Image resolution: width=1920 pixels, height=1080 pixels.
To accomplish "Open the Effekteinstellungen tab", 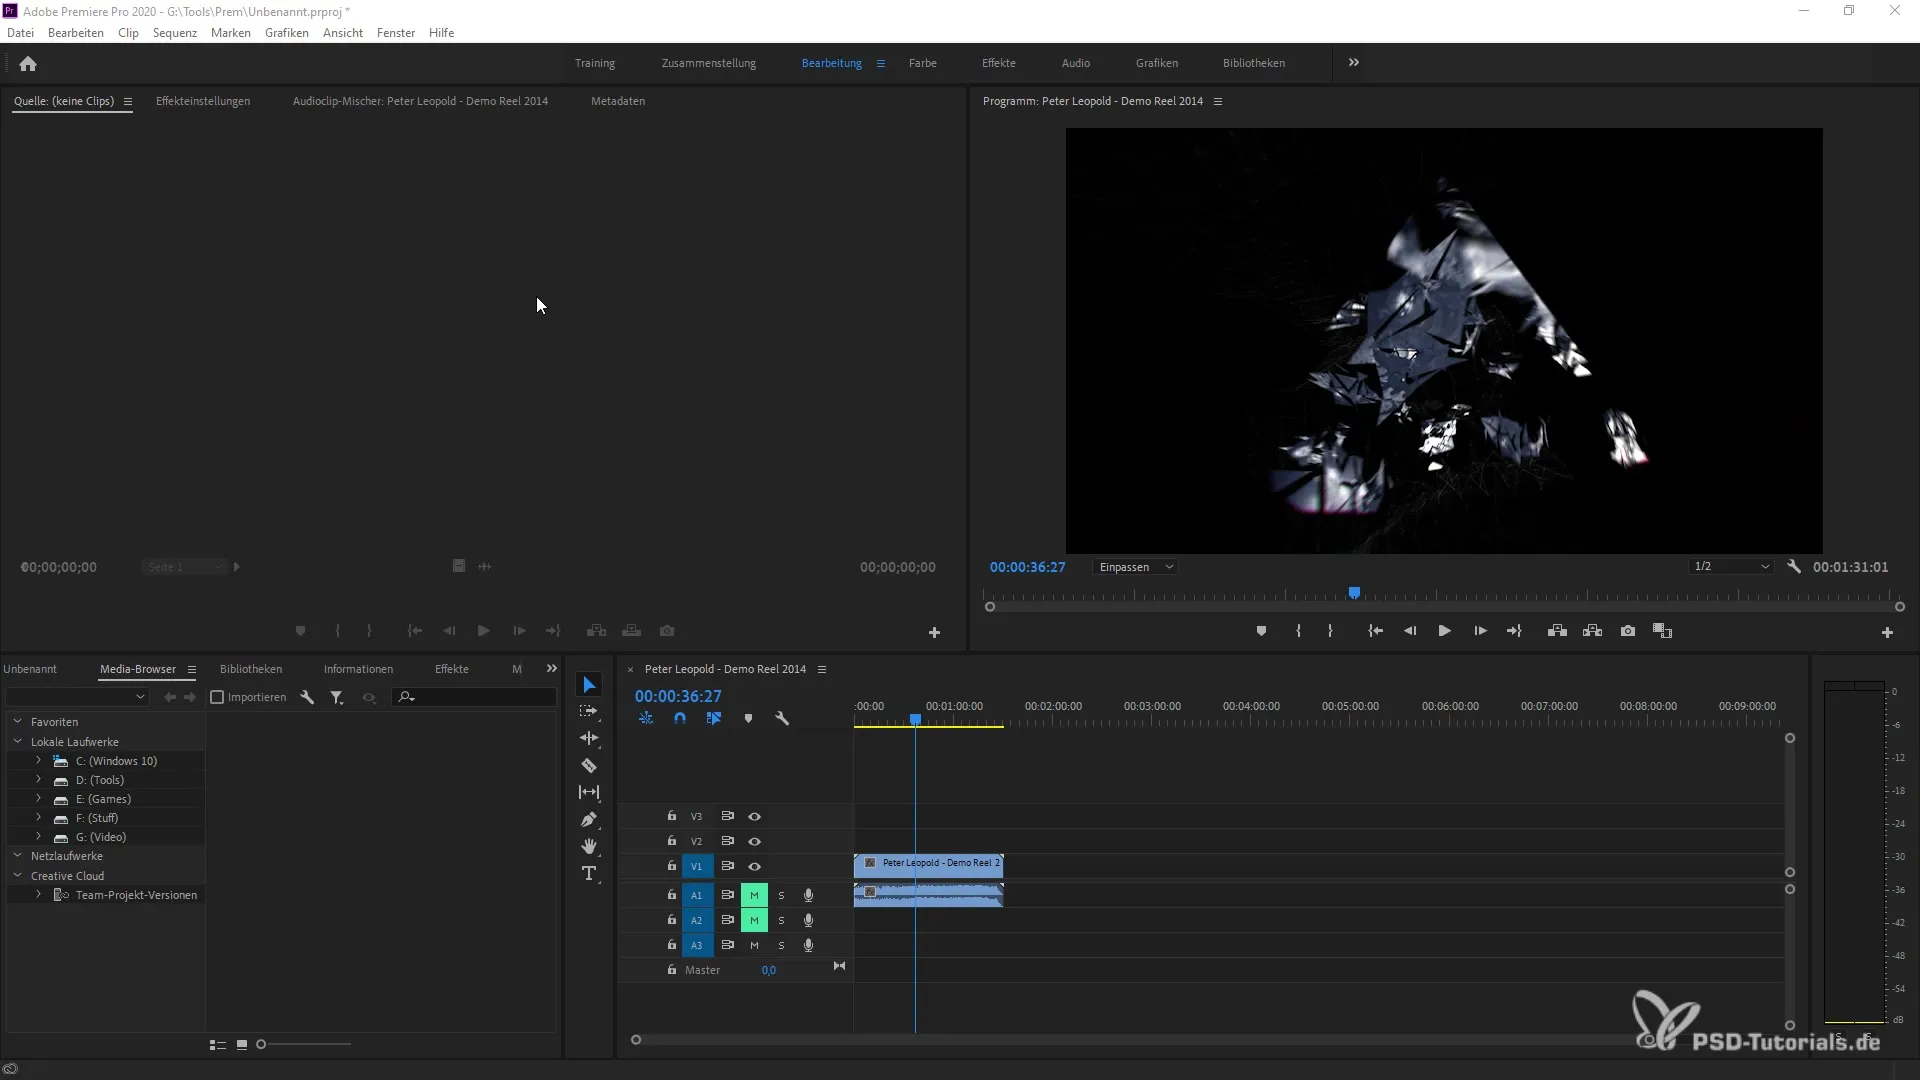I will pyautogui.click(x=203, y=101).
